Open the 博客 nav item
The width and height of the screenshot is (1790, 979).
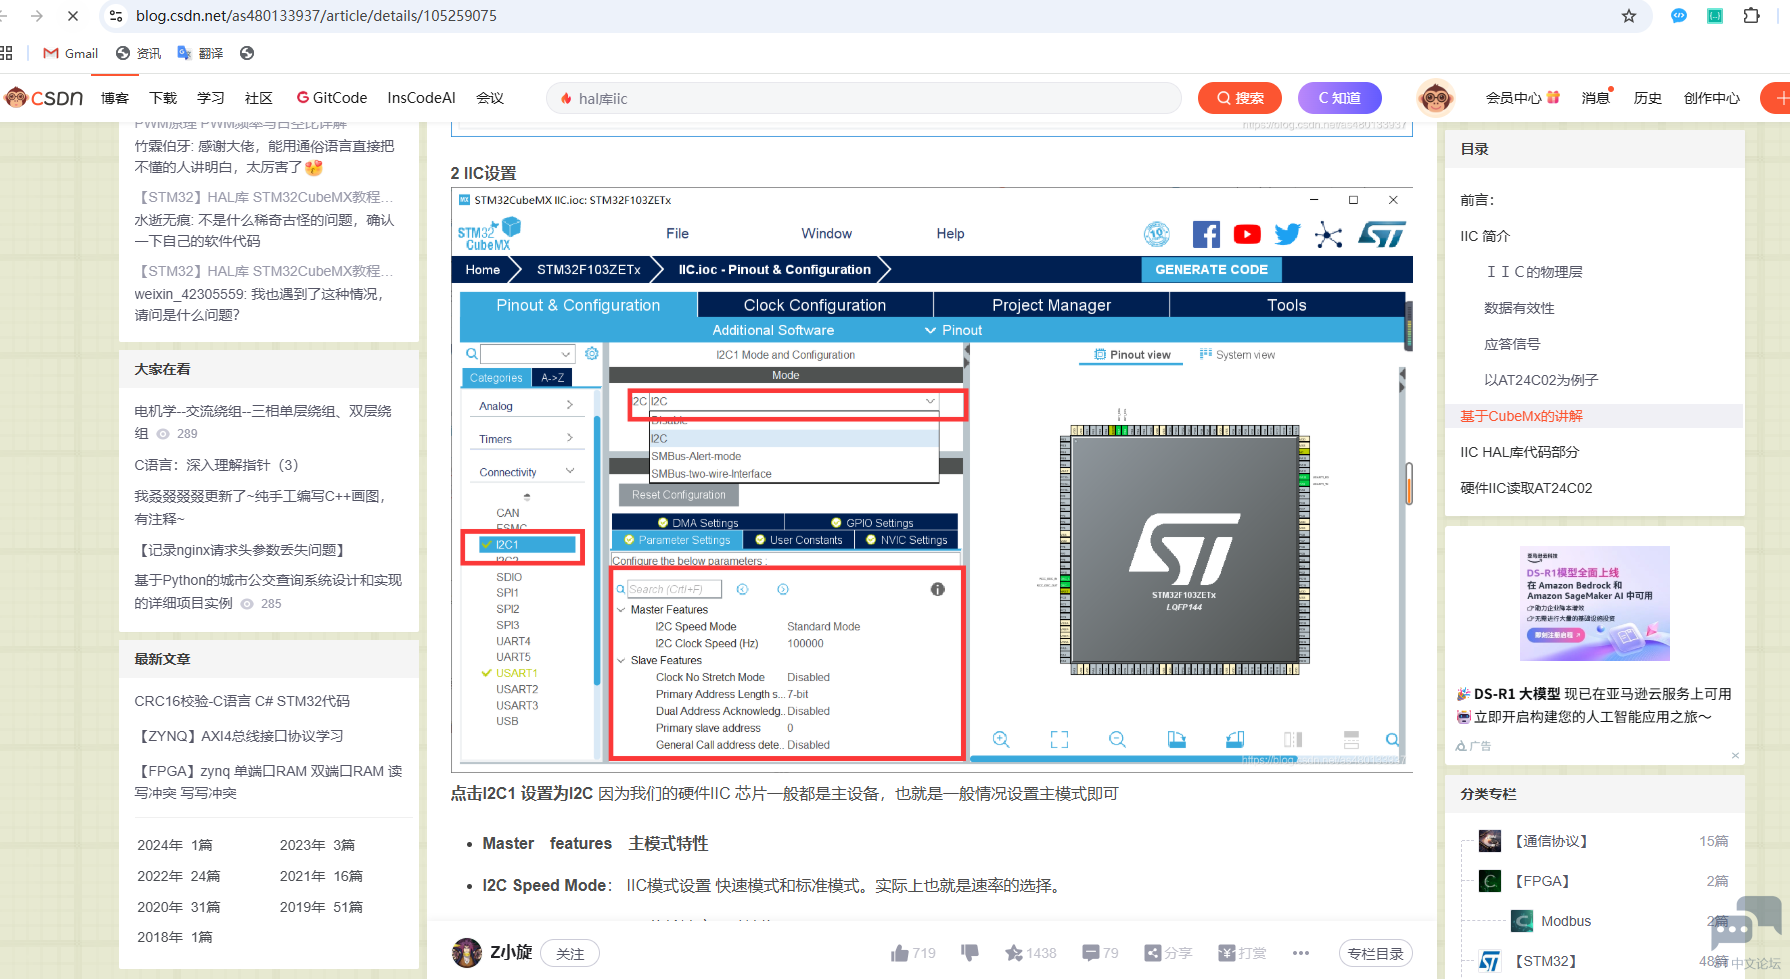115,98
